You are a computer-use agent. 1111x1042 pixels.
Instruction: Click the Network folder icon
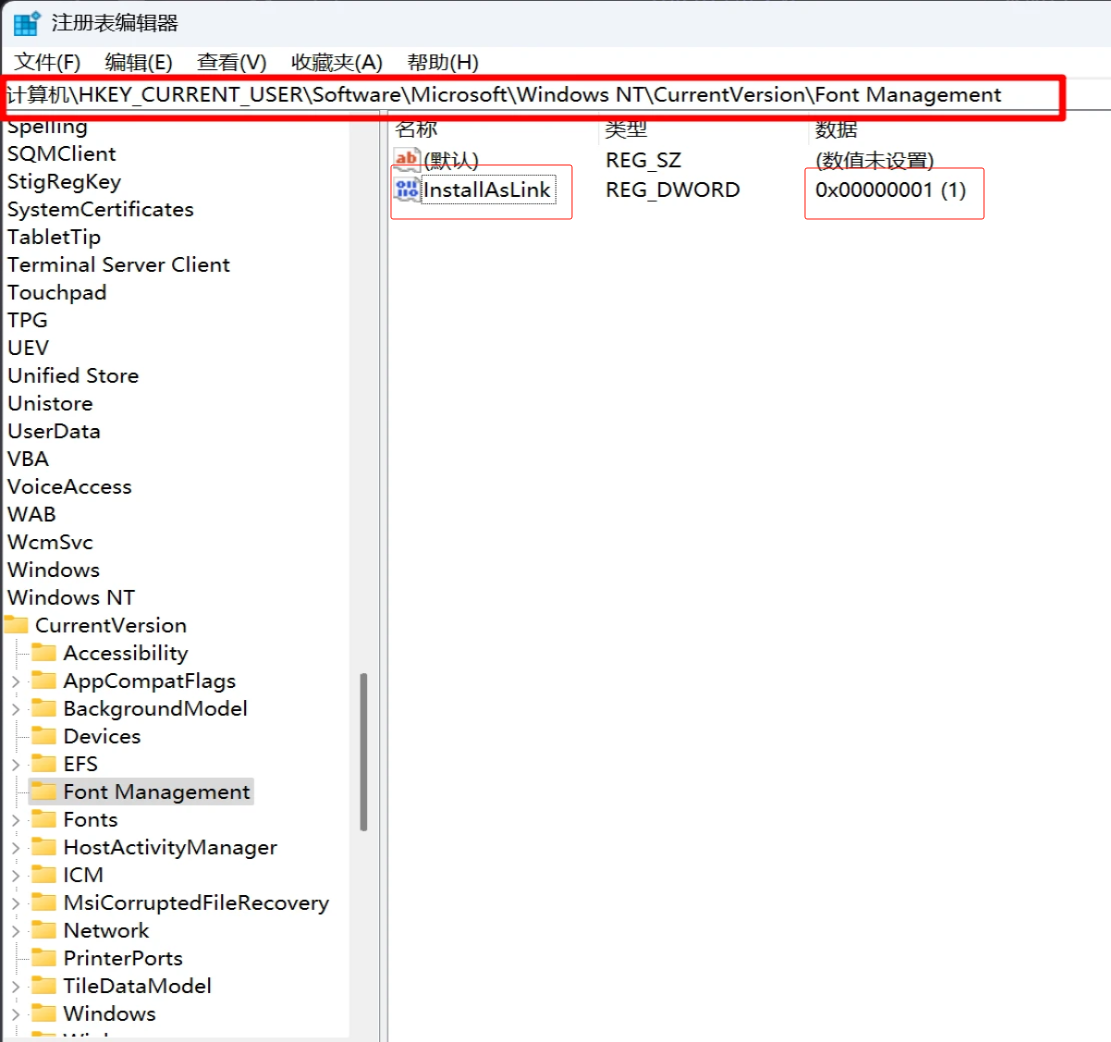point(44,929)
